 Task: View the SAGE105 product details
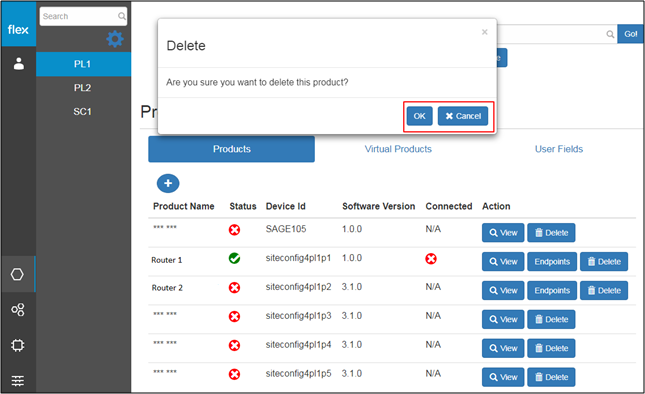tap(503, 233)
